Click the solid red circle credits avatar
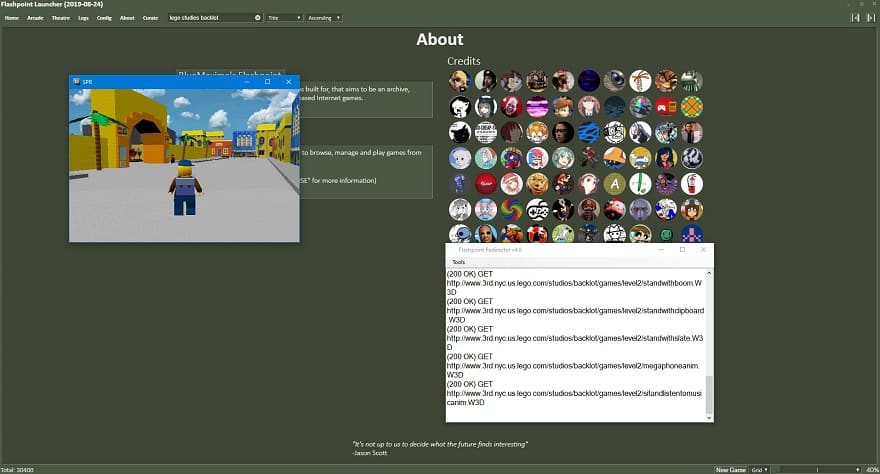 point(485,184)
